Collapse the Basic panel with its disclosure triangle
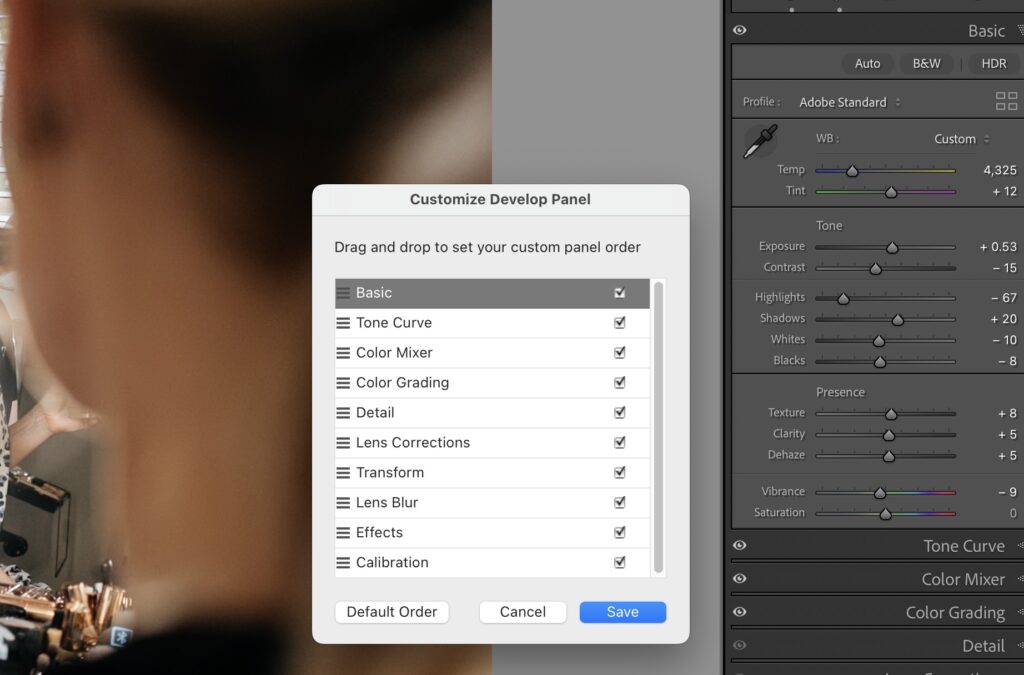Image resolution: width=1024 pixels, height=675 pixels. pyautogui.click(x=1019, y=30)
